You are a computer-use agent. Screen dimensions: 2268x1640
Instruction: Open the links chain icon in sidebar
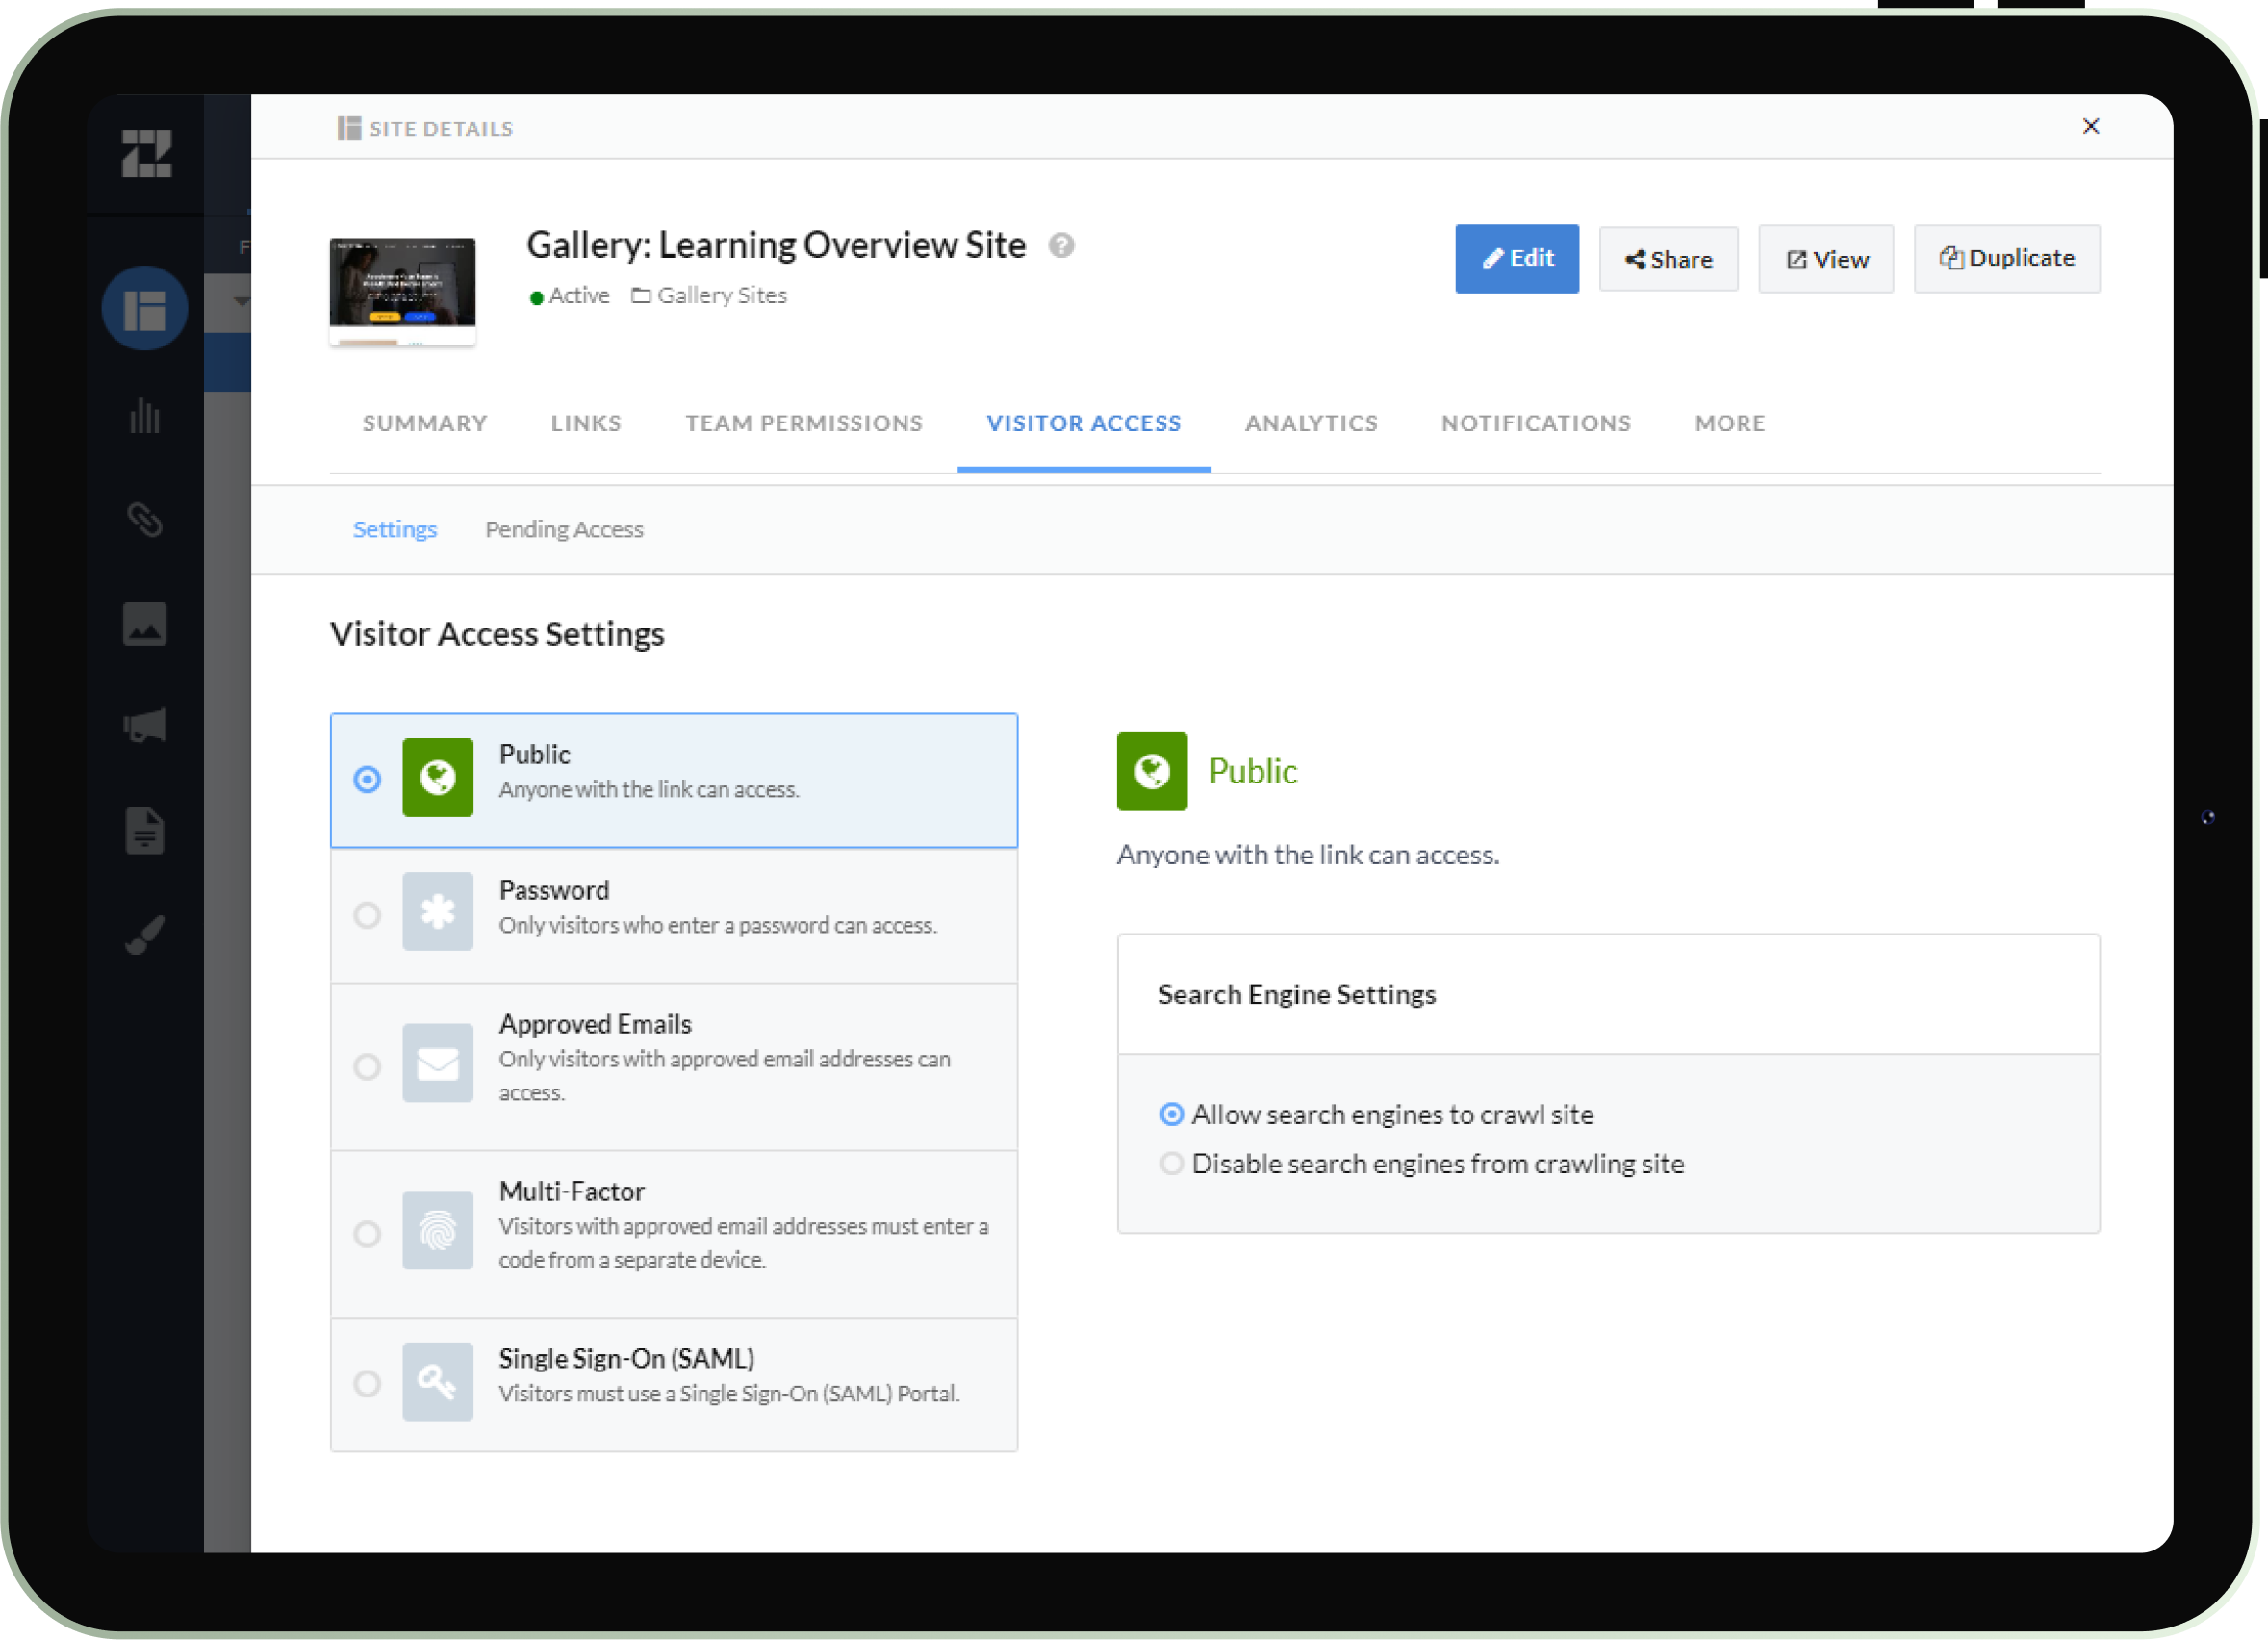point(144,519)
